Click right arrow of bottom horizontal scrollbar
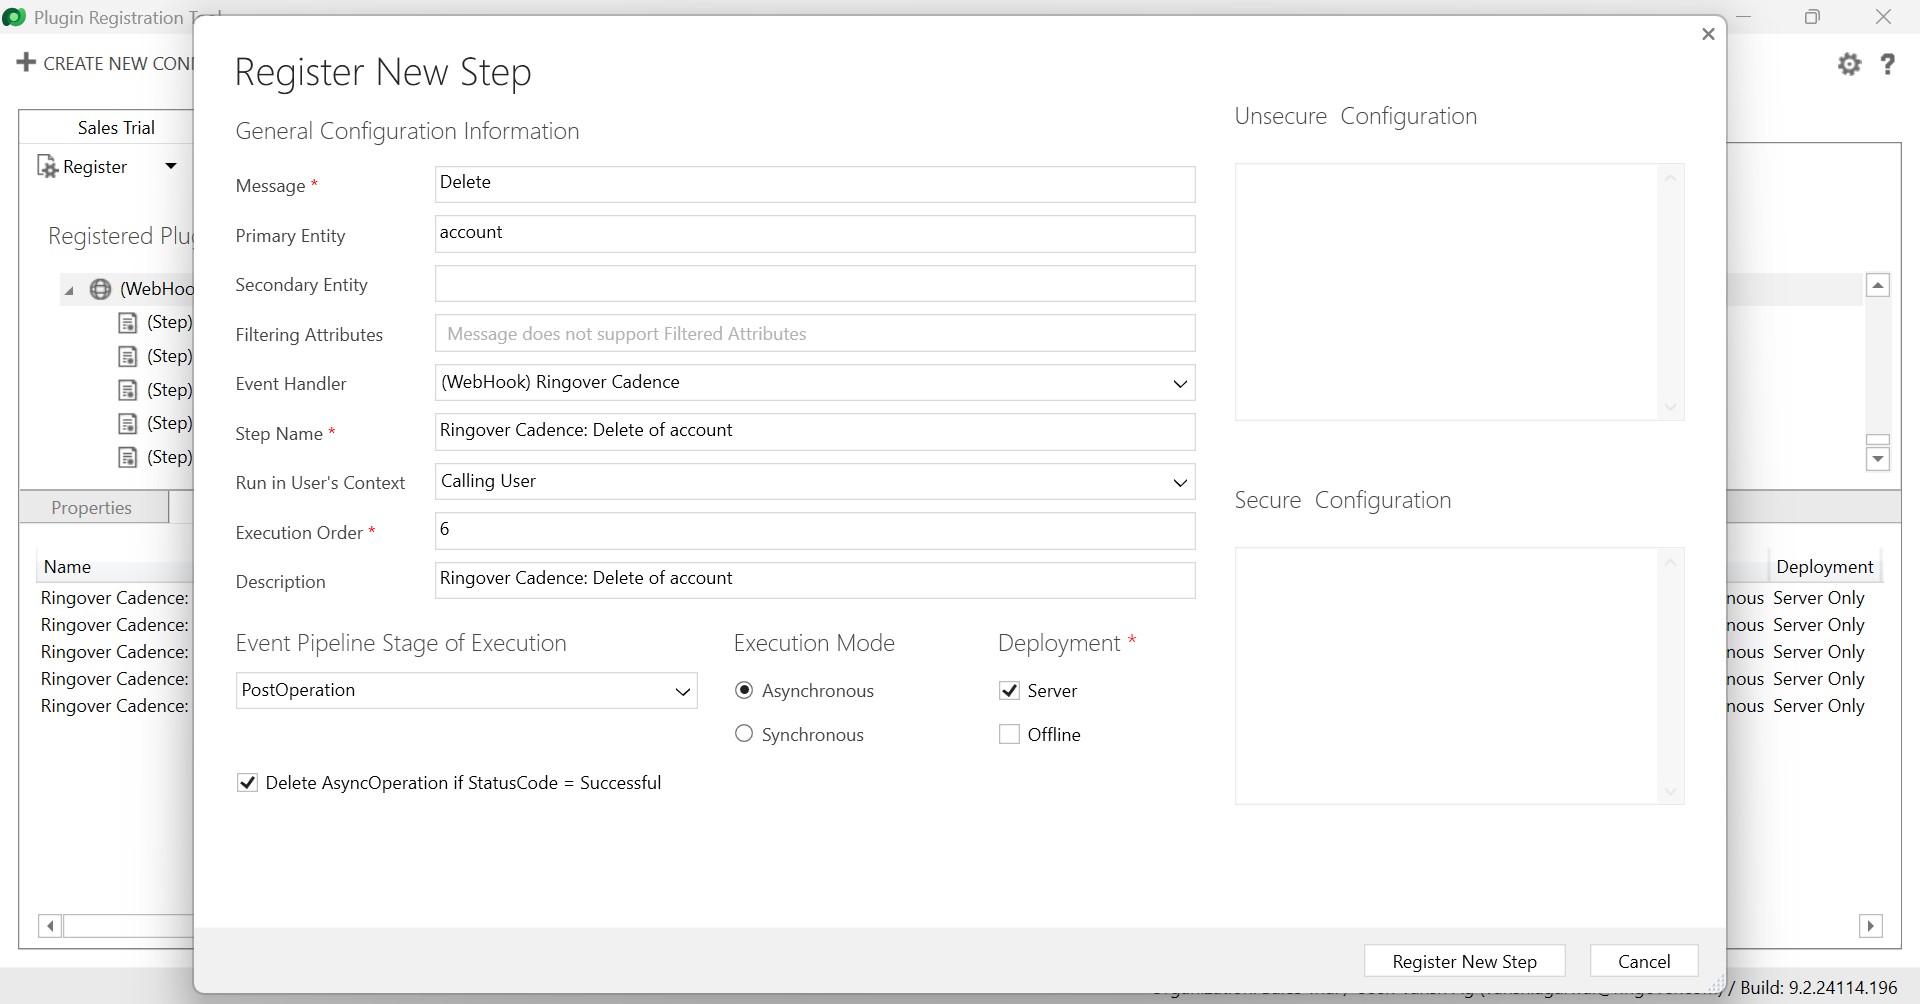Image resolution: width=1920 pixels, height=1004 pixels. click(x=1871, y=926)
